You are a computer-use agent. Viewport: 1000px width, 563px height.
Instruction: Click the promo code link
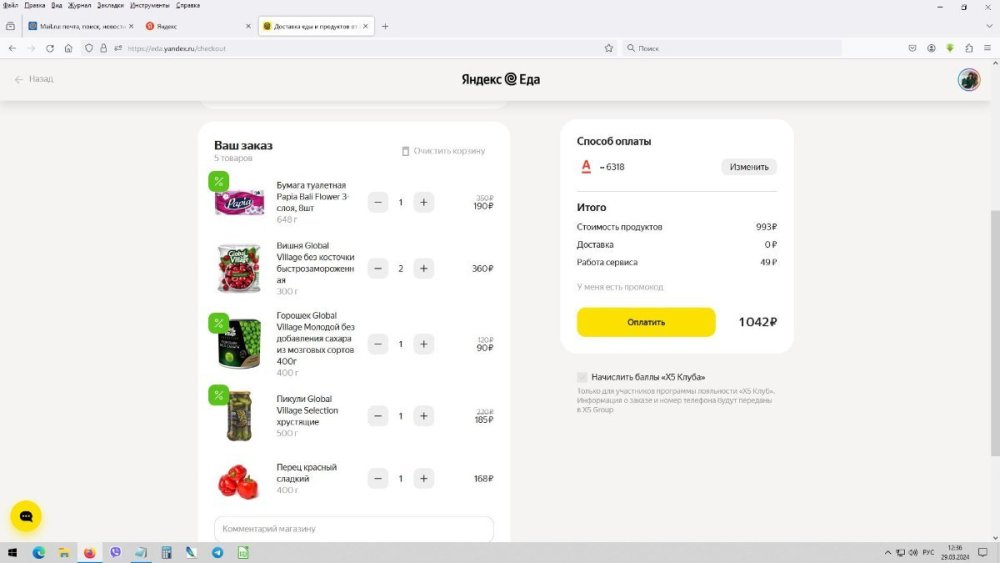620,287
